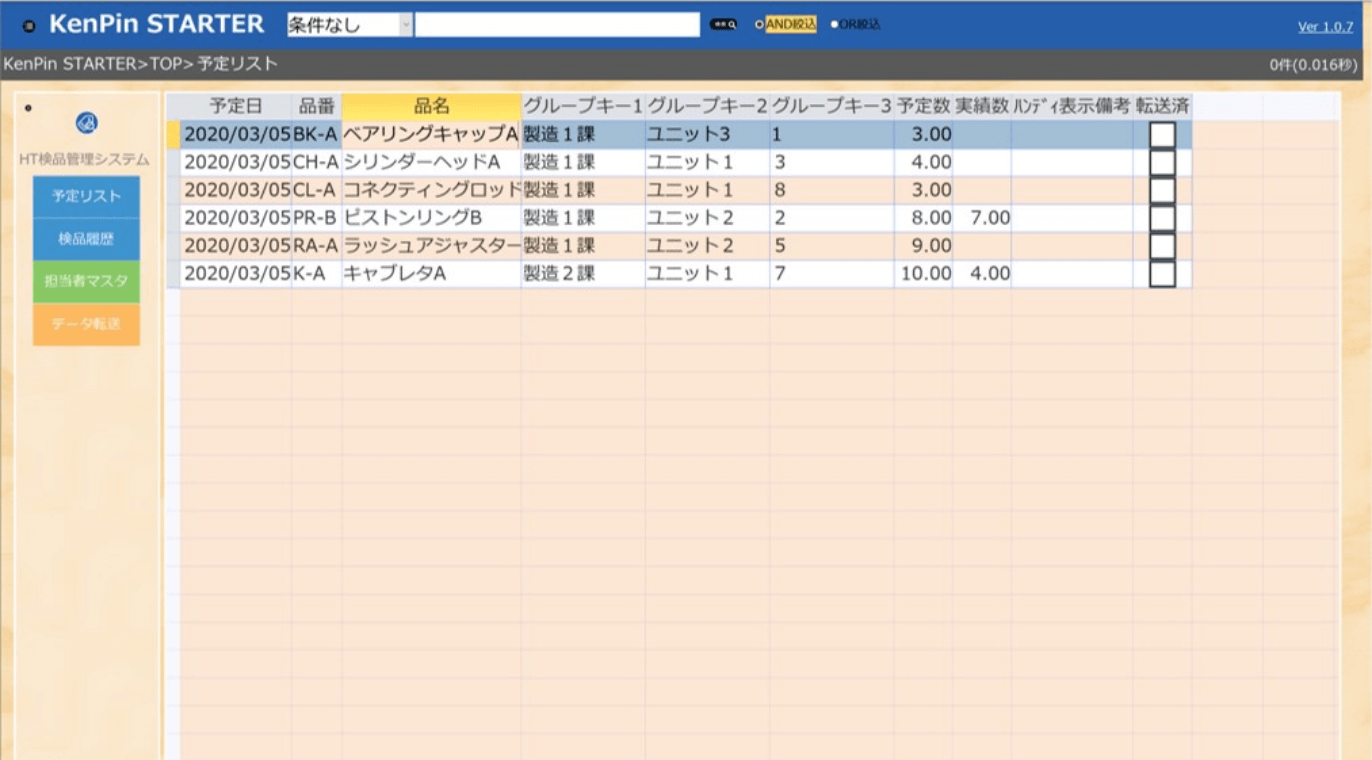Click the small dot icon at sidebar top
The width and height of the screenshot is (1372, 760).
pyautogui.click(x=28, y=108)
